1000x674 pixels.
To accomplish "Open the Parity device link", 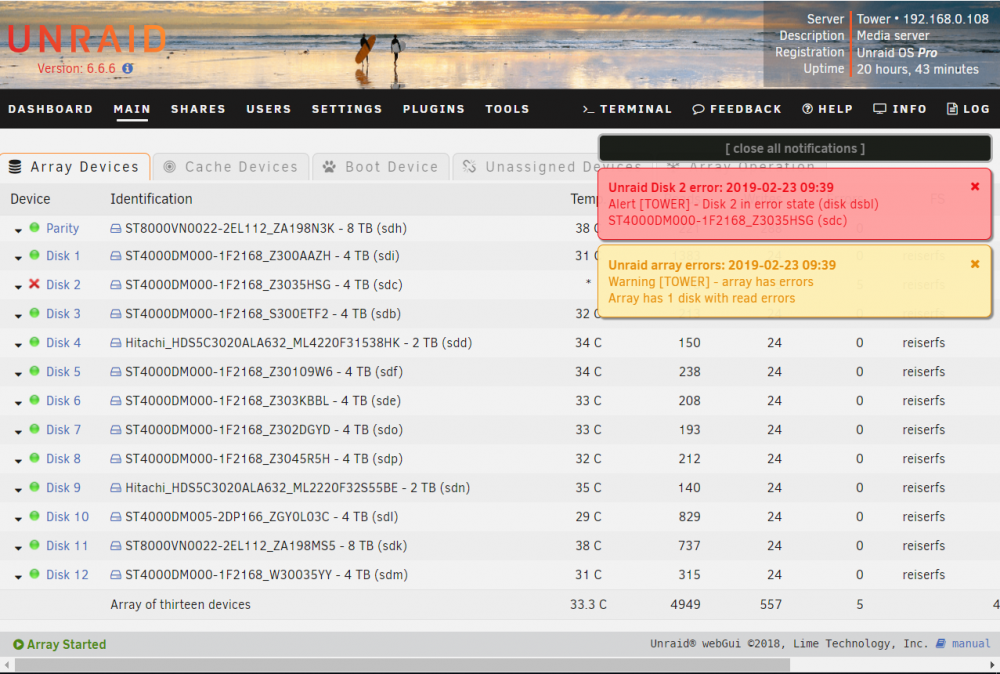I will (62, 228).
